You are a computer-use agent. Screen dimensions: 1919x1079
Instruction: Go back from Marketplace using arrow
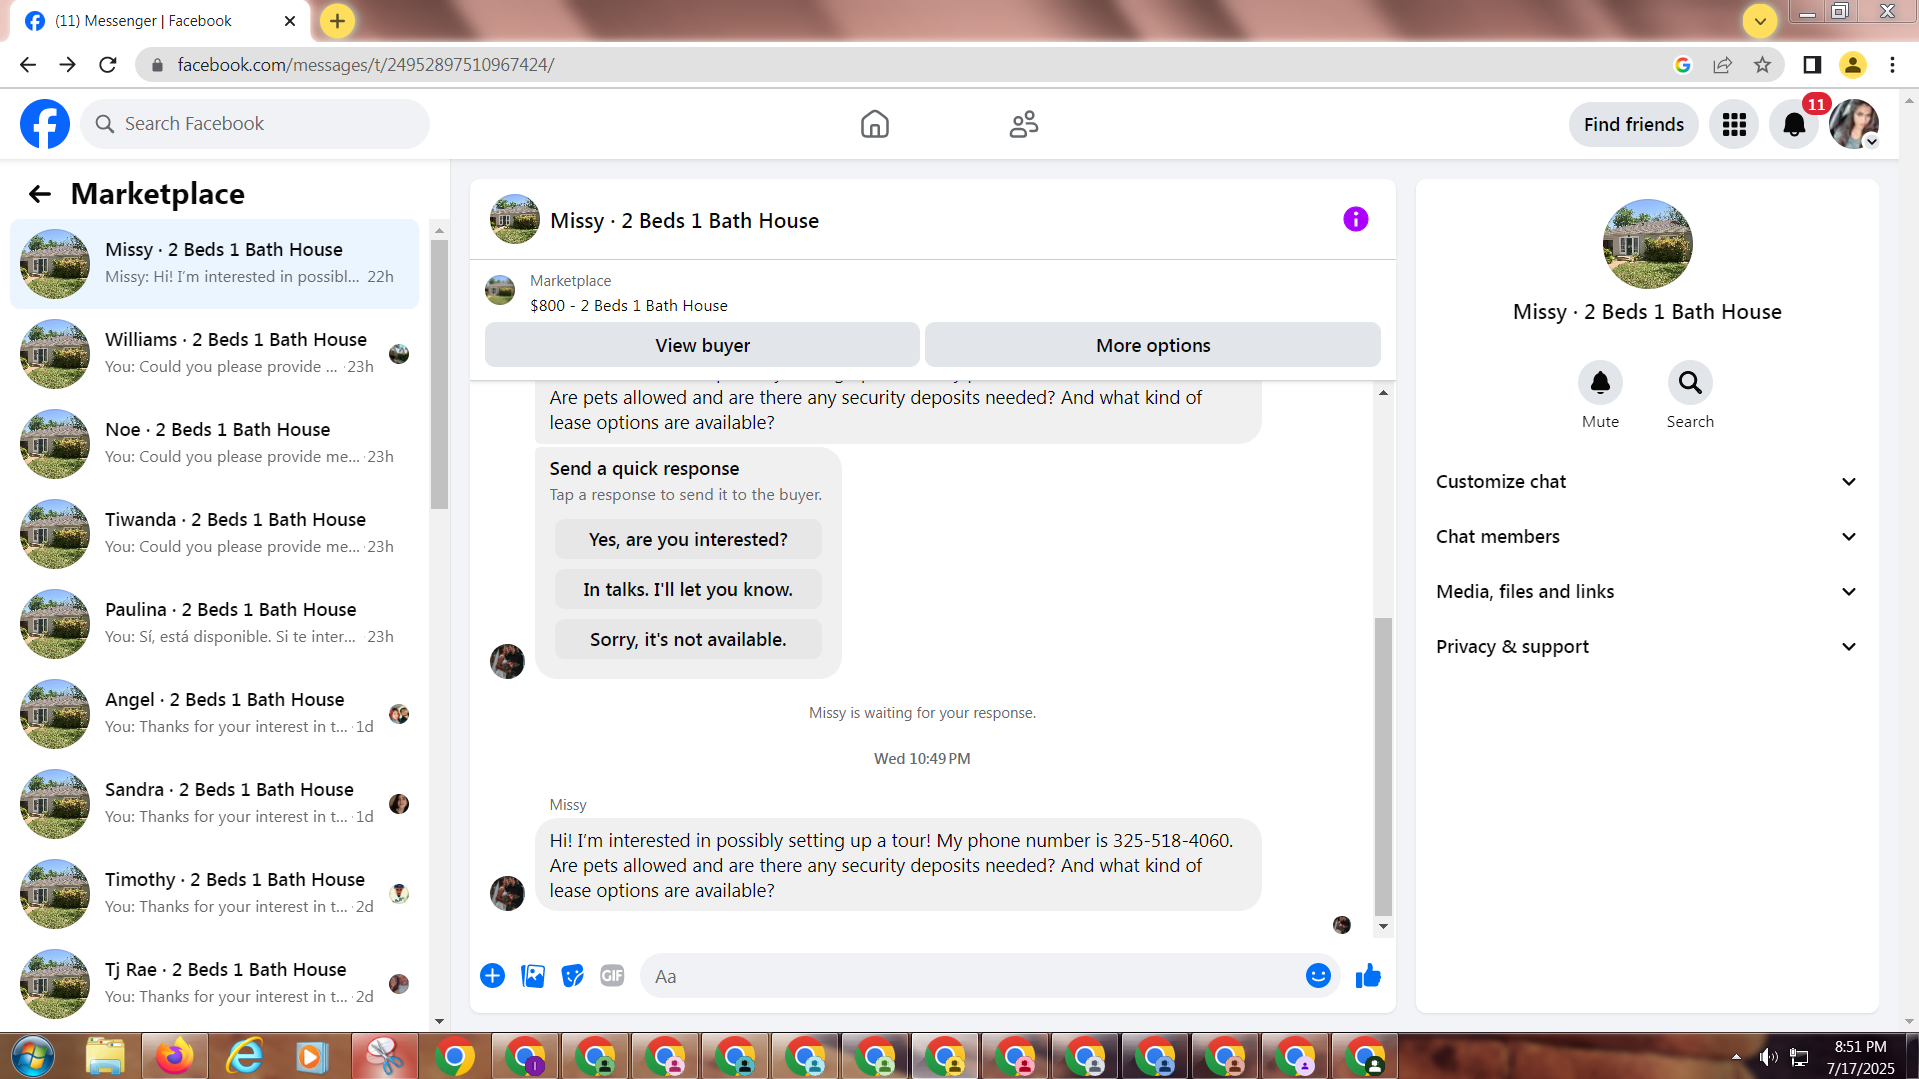(39, 194)
